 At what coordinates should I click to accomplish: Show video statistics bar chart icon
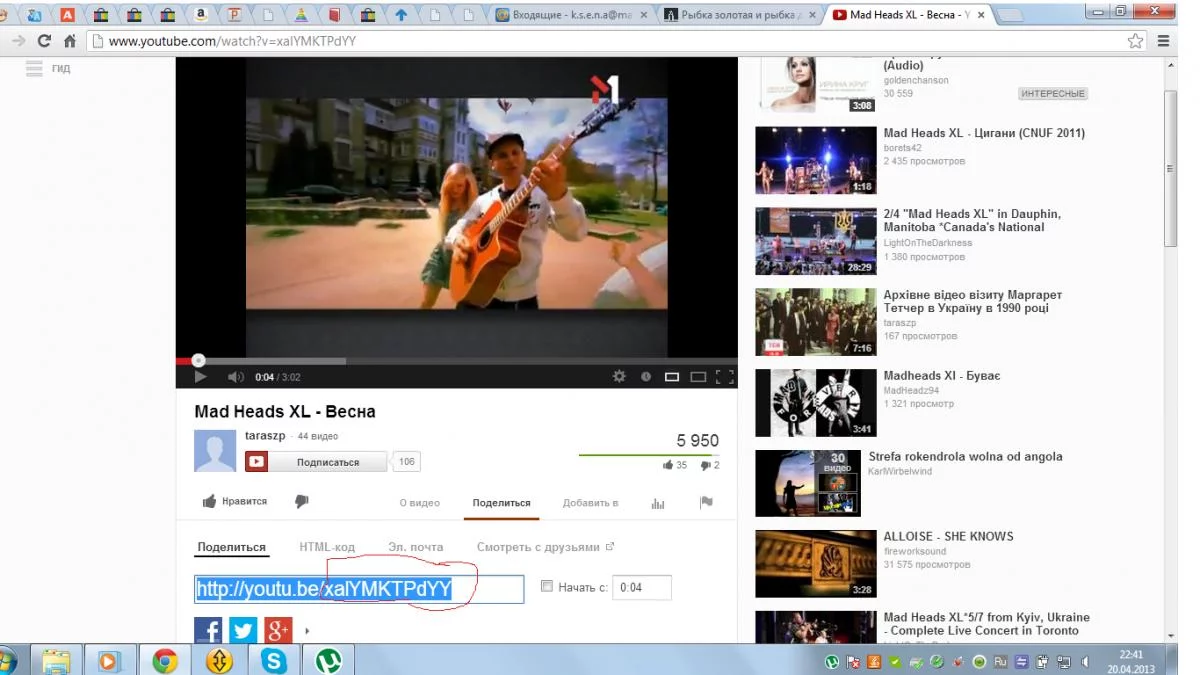[658, 503]
